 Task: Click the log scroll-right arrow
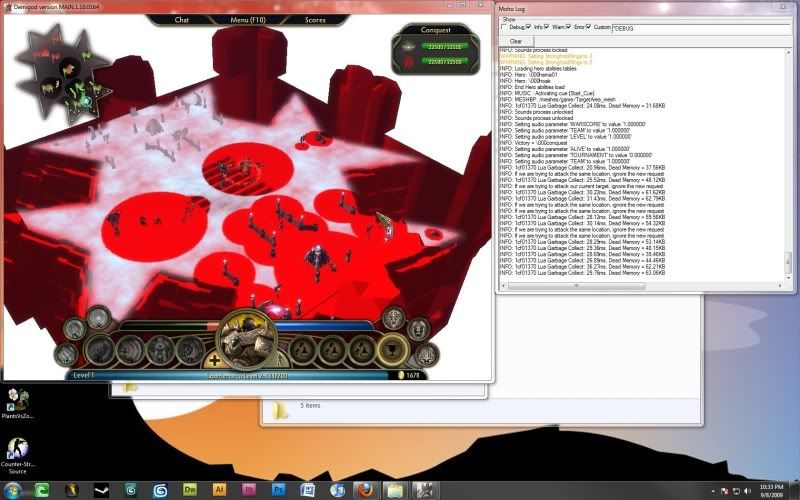(780, 286)
